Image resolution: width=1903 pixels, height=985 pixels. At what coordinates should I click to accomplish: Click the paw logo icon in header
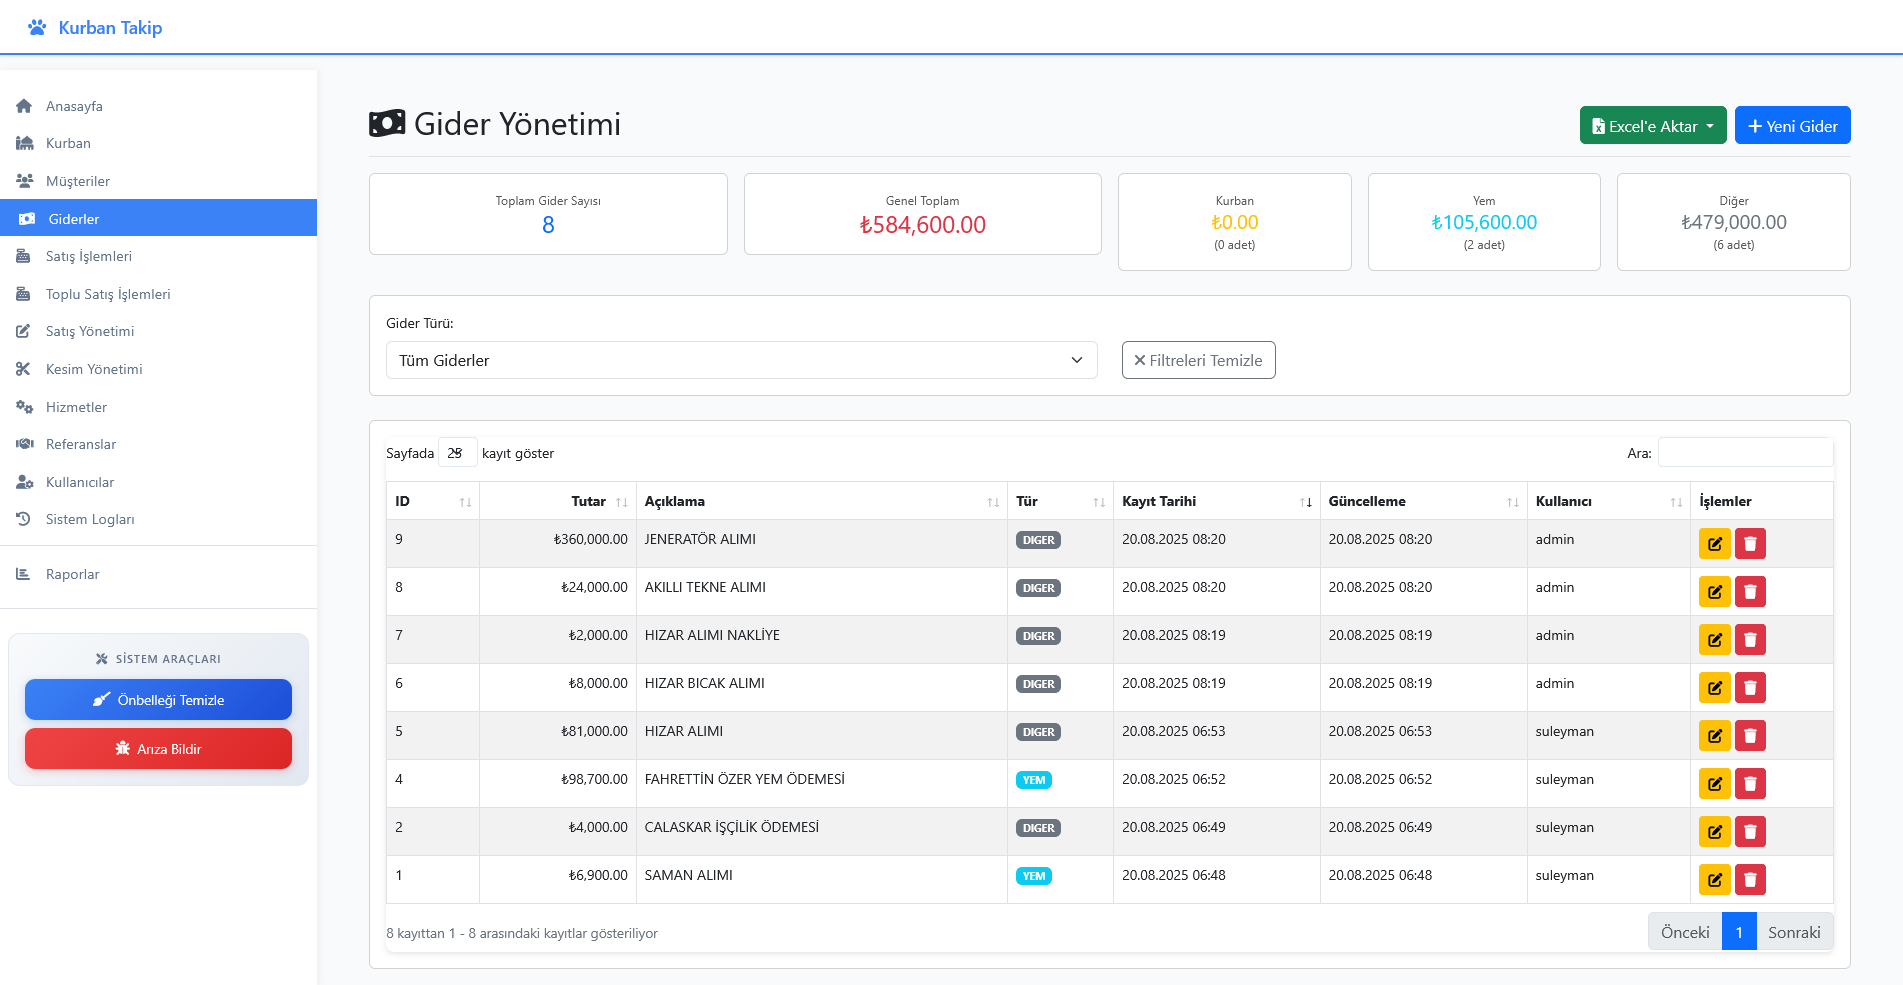[37, 28]
